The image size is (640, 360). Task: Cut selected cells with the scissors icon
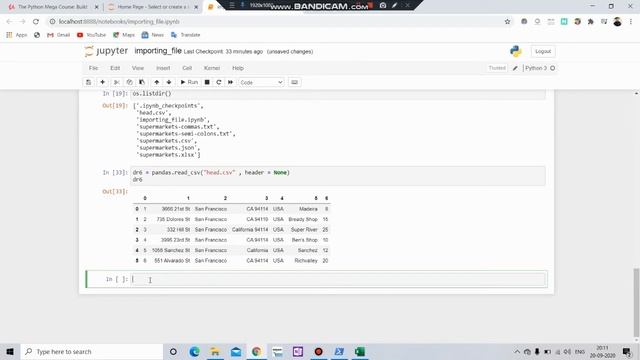(x=117, y=82)
